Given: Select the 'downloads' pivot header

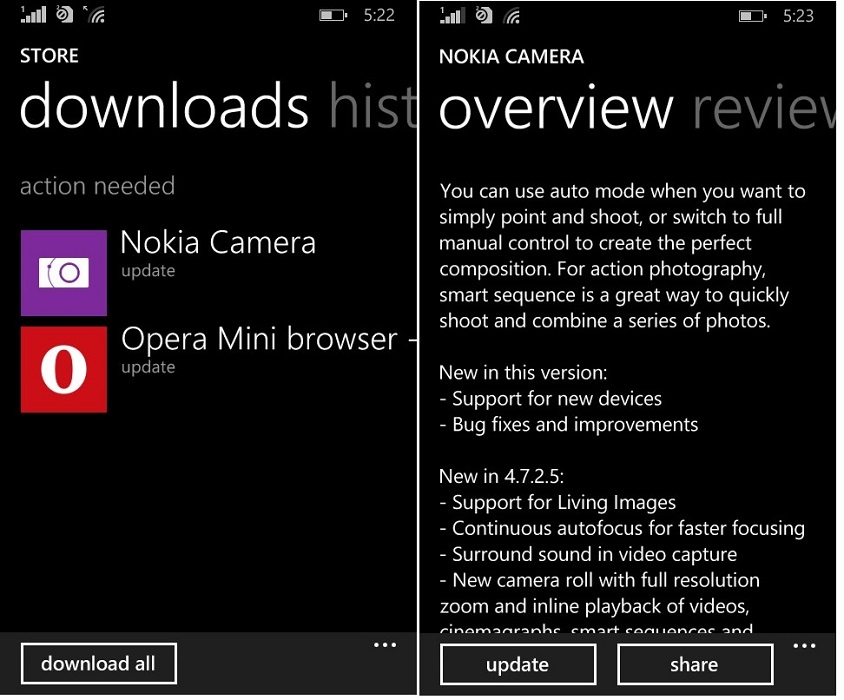Looking at the screenshot, I should point(164,106).
